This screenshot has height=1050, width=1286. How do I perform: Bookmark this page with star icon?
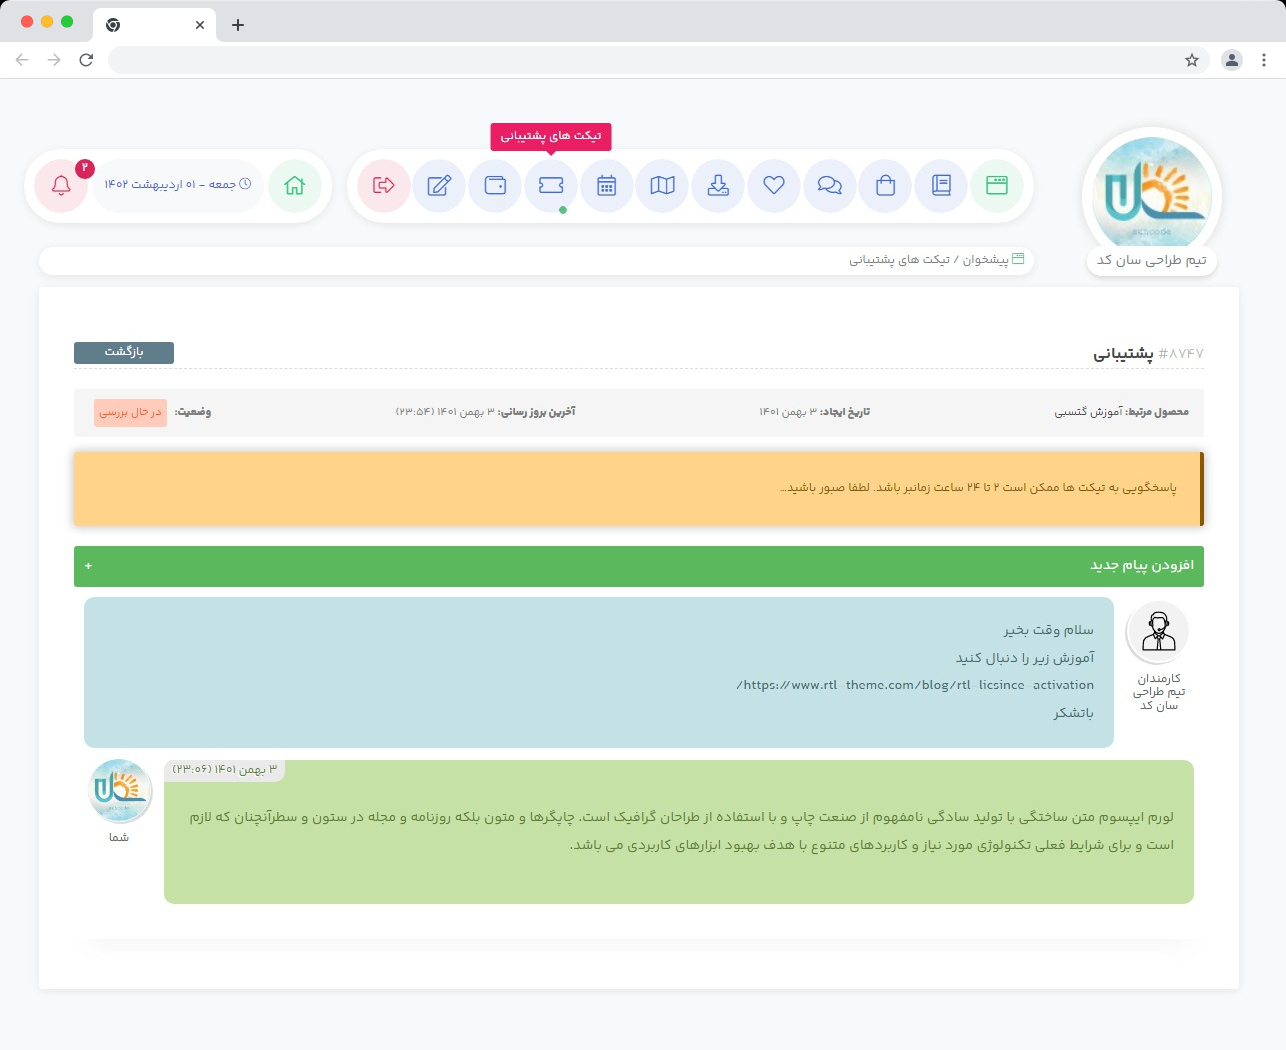[1192, 60]
